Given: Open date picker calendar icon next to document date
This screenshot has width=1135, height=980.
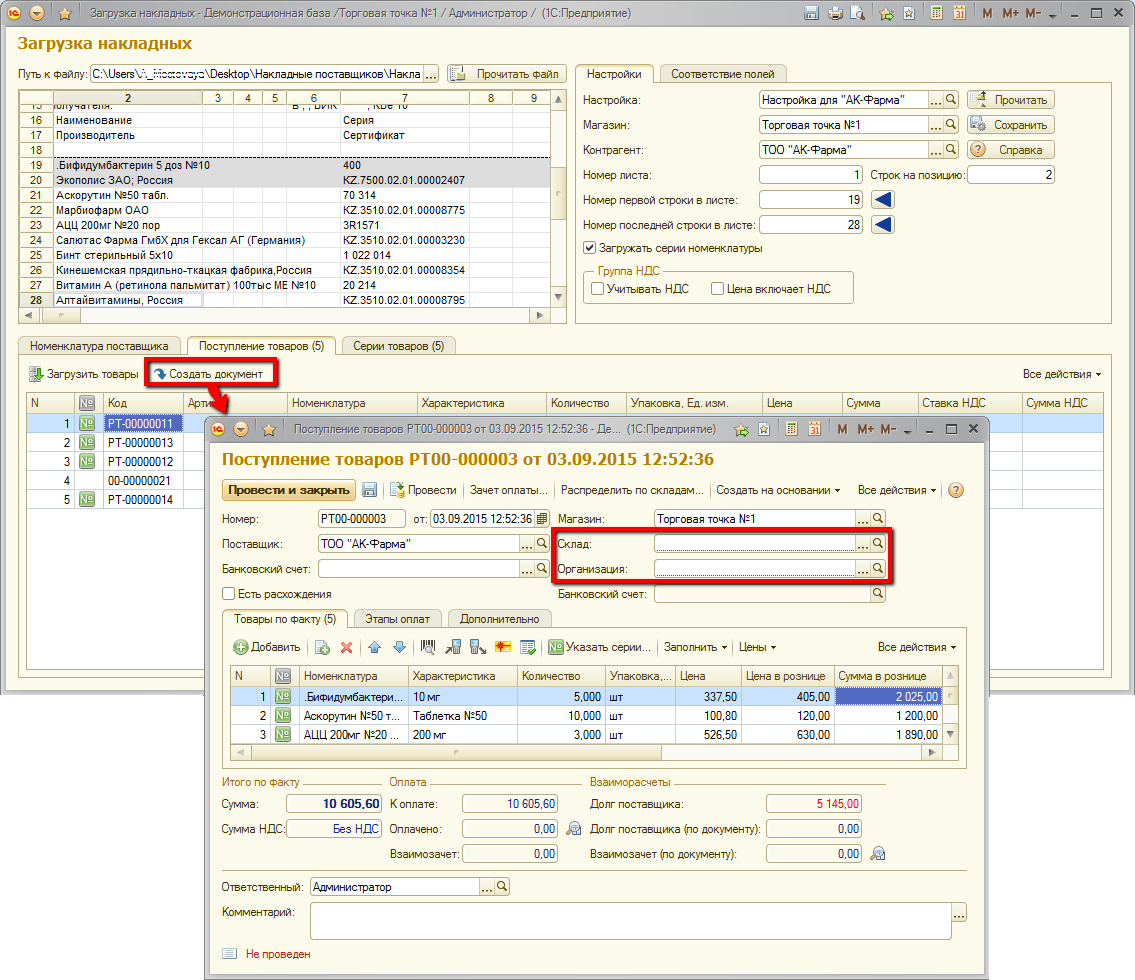Looking at the screenshot, I should [542, 518].
